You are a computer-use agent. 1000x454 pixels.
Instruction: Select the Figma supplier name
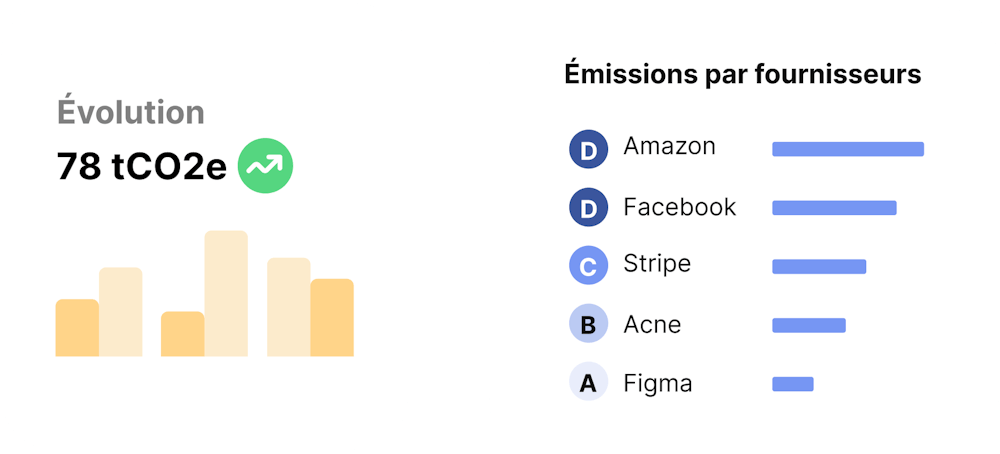[658, 384]
